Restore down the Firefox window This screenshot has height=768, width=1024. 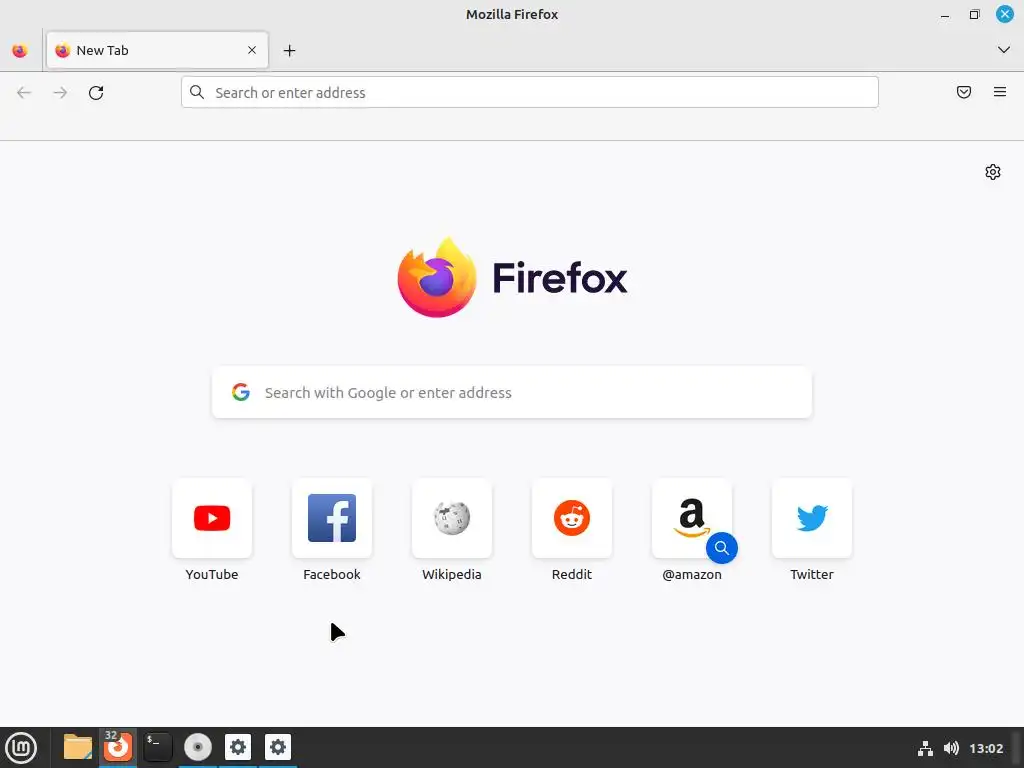[x=974, y=14]
